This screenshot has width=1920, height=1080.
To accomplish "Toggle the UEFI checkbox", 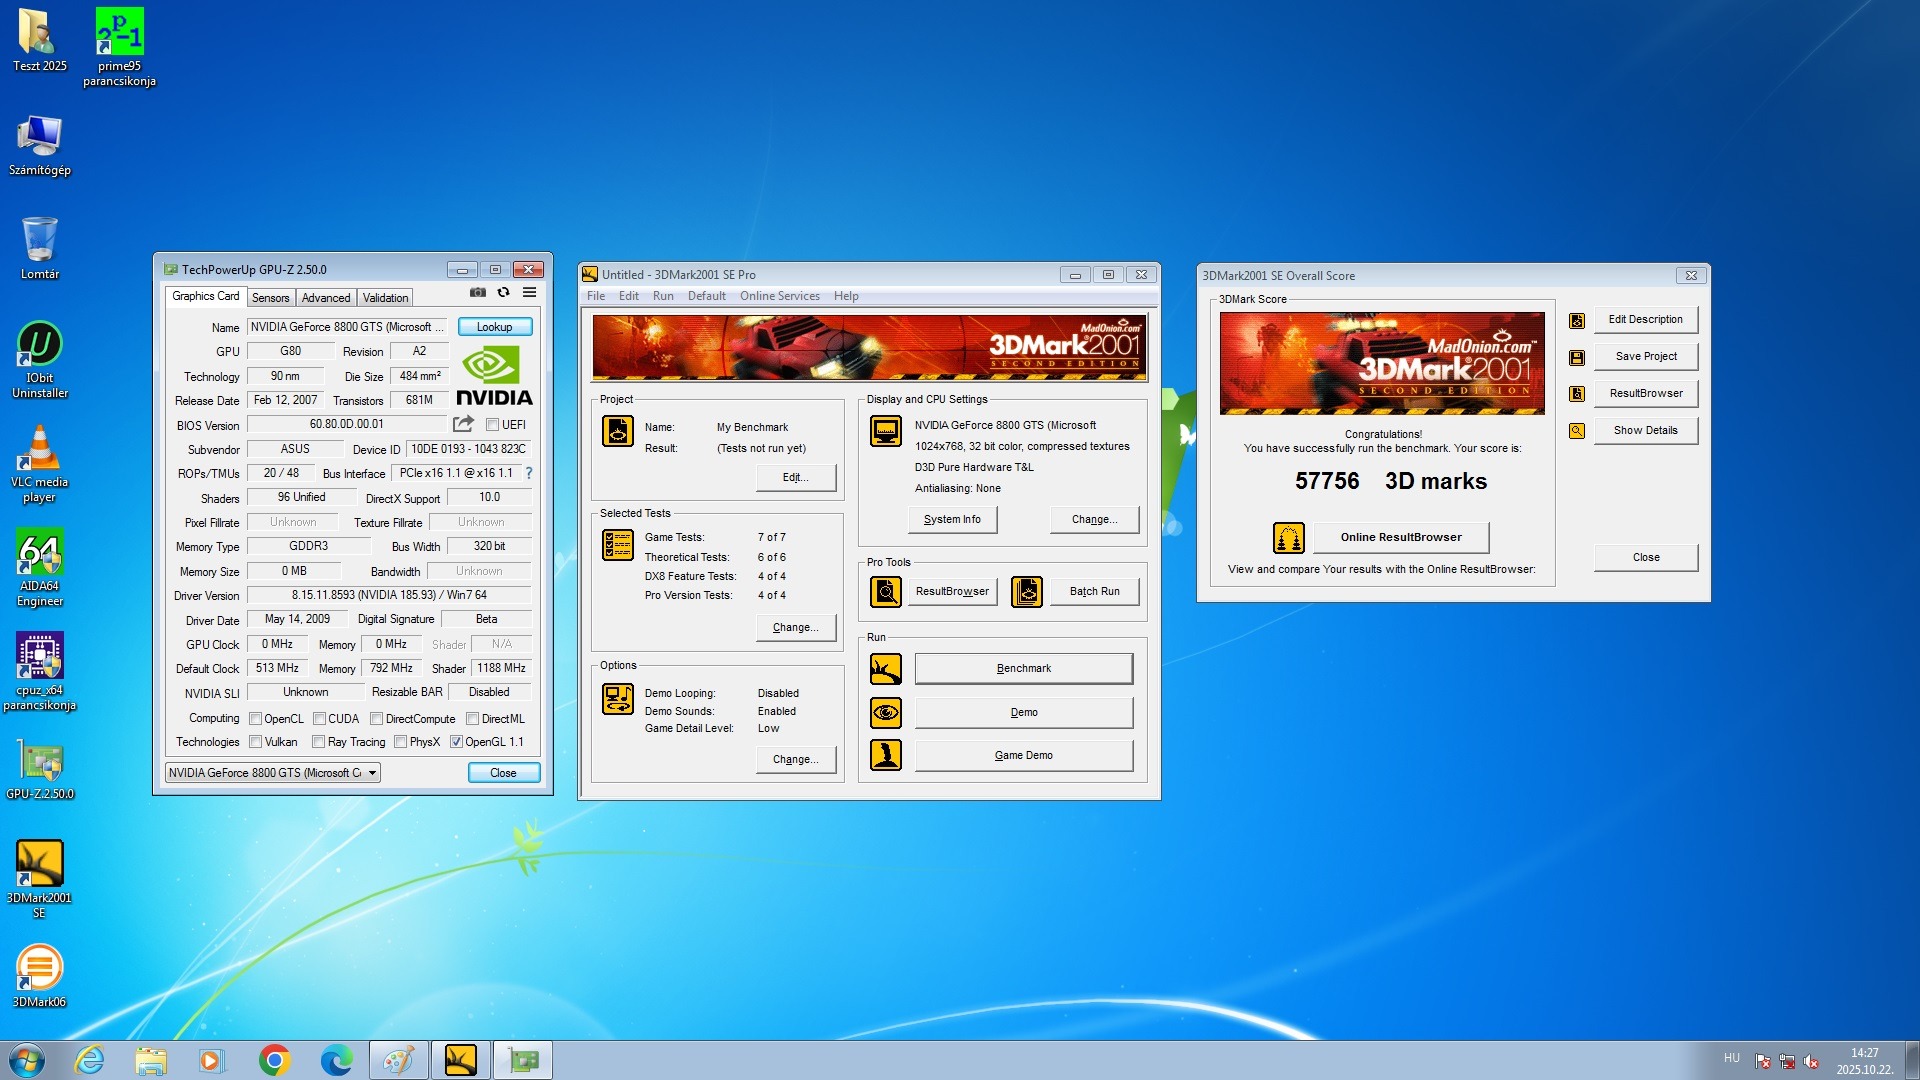I will click(492, 425).
